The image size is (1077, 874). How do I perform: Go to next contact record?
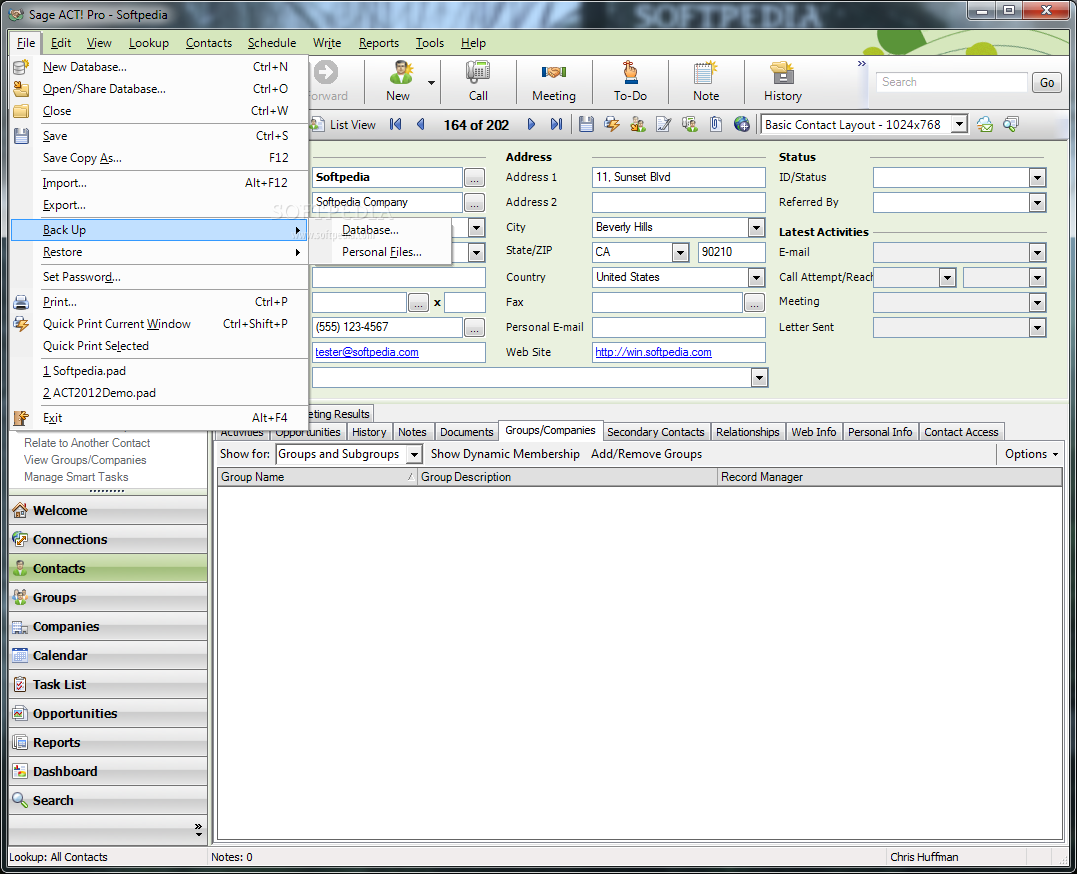531,124
